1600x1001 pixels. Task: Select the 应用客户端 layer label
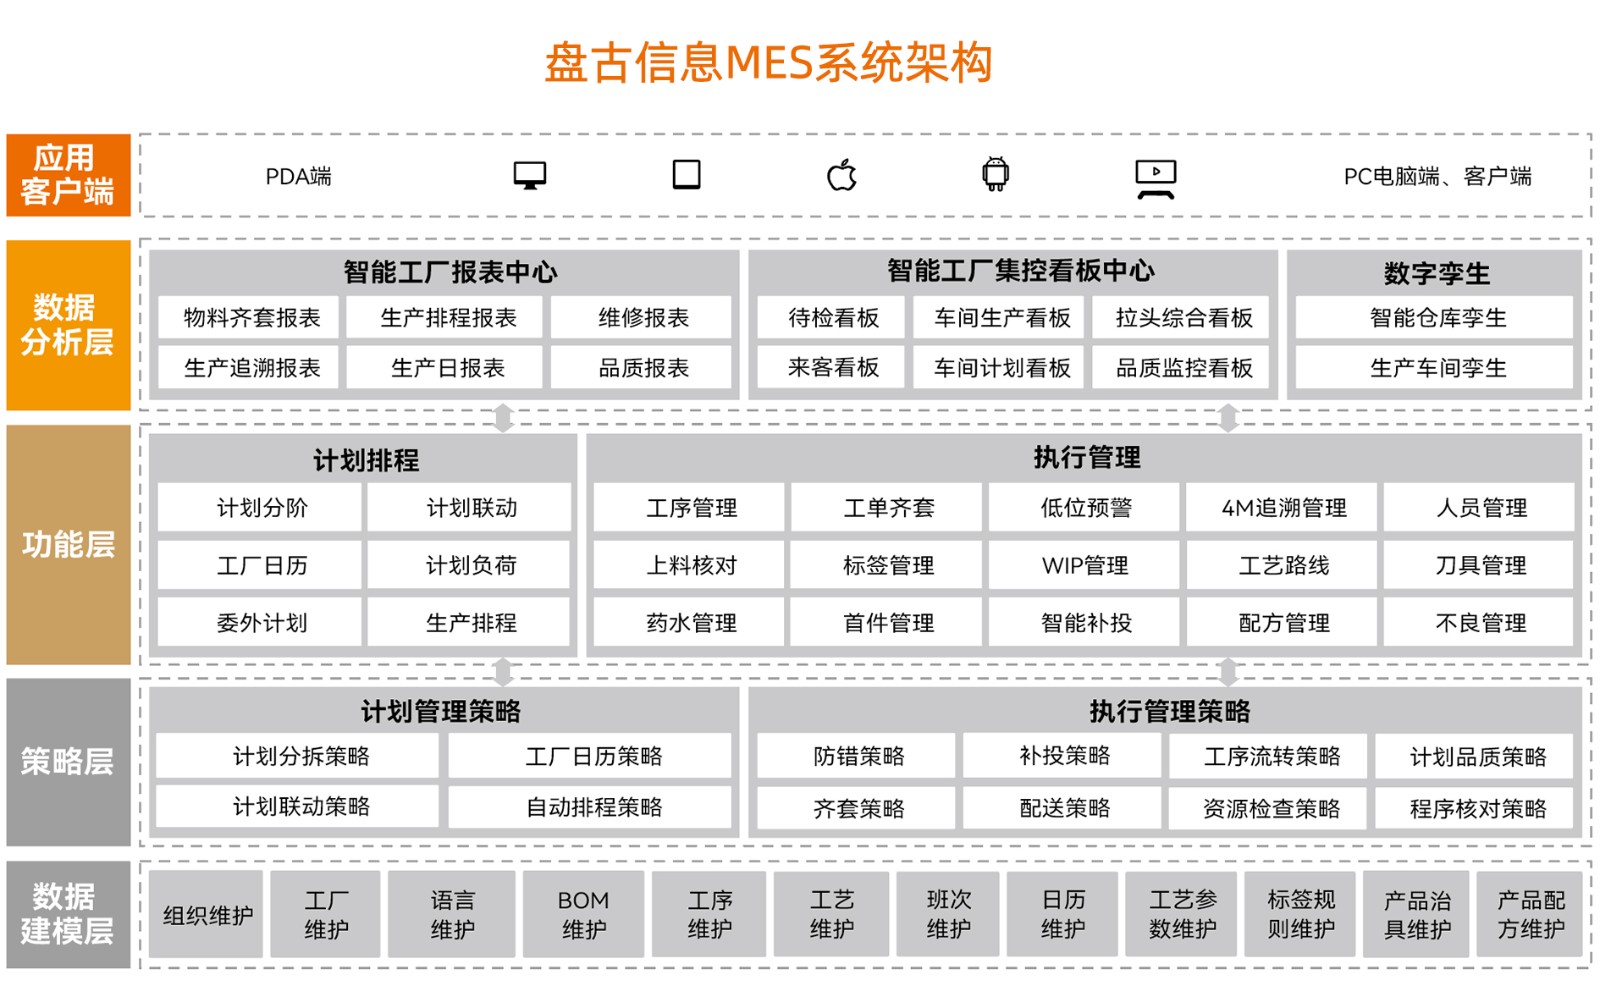click(x=68, y=175)
